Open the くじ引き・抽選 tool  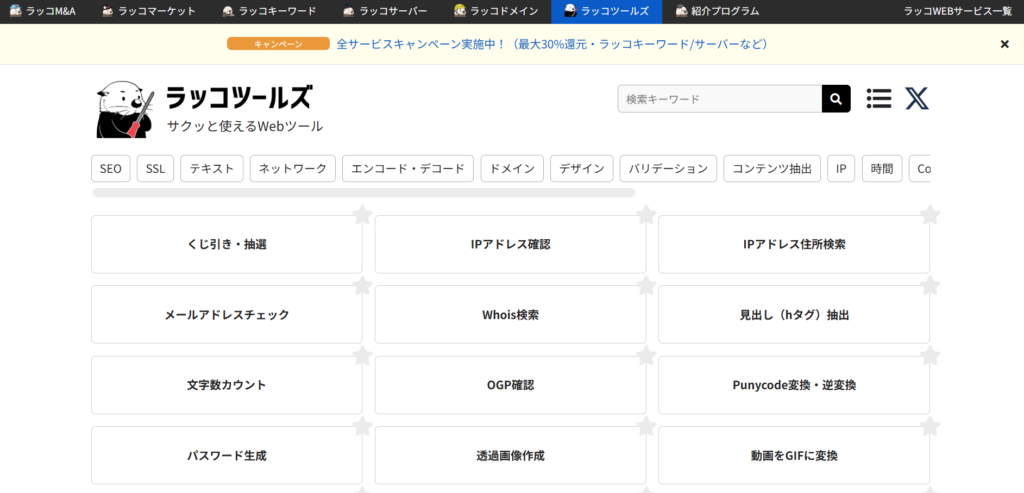point(227,244)
